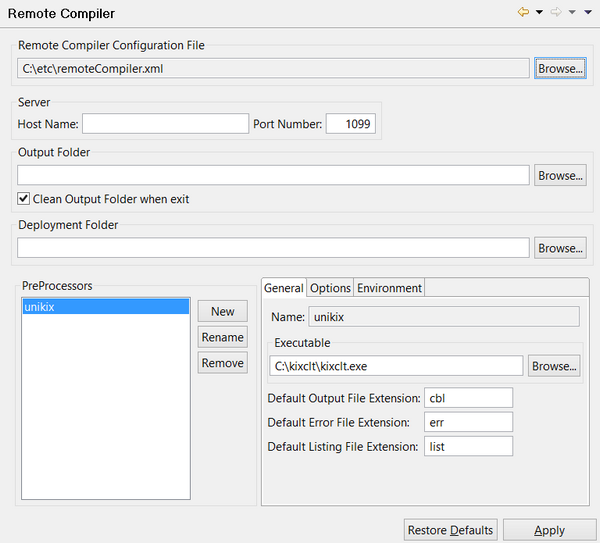This screenshot has width=600, height=543.
Task: Open the preference page view menu arrow
Action: pyautogui.click(x=588, y=13)
